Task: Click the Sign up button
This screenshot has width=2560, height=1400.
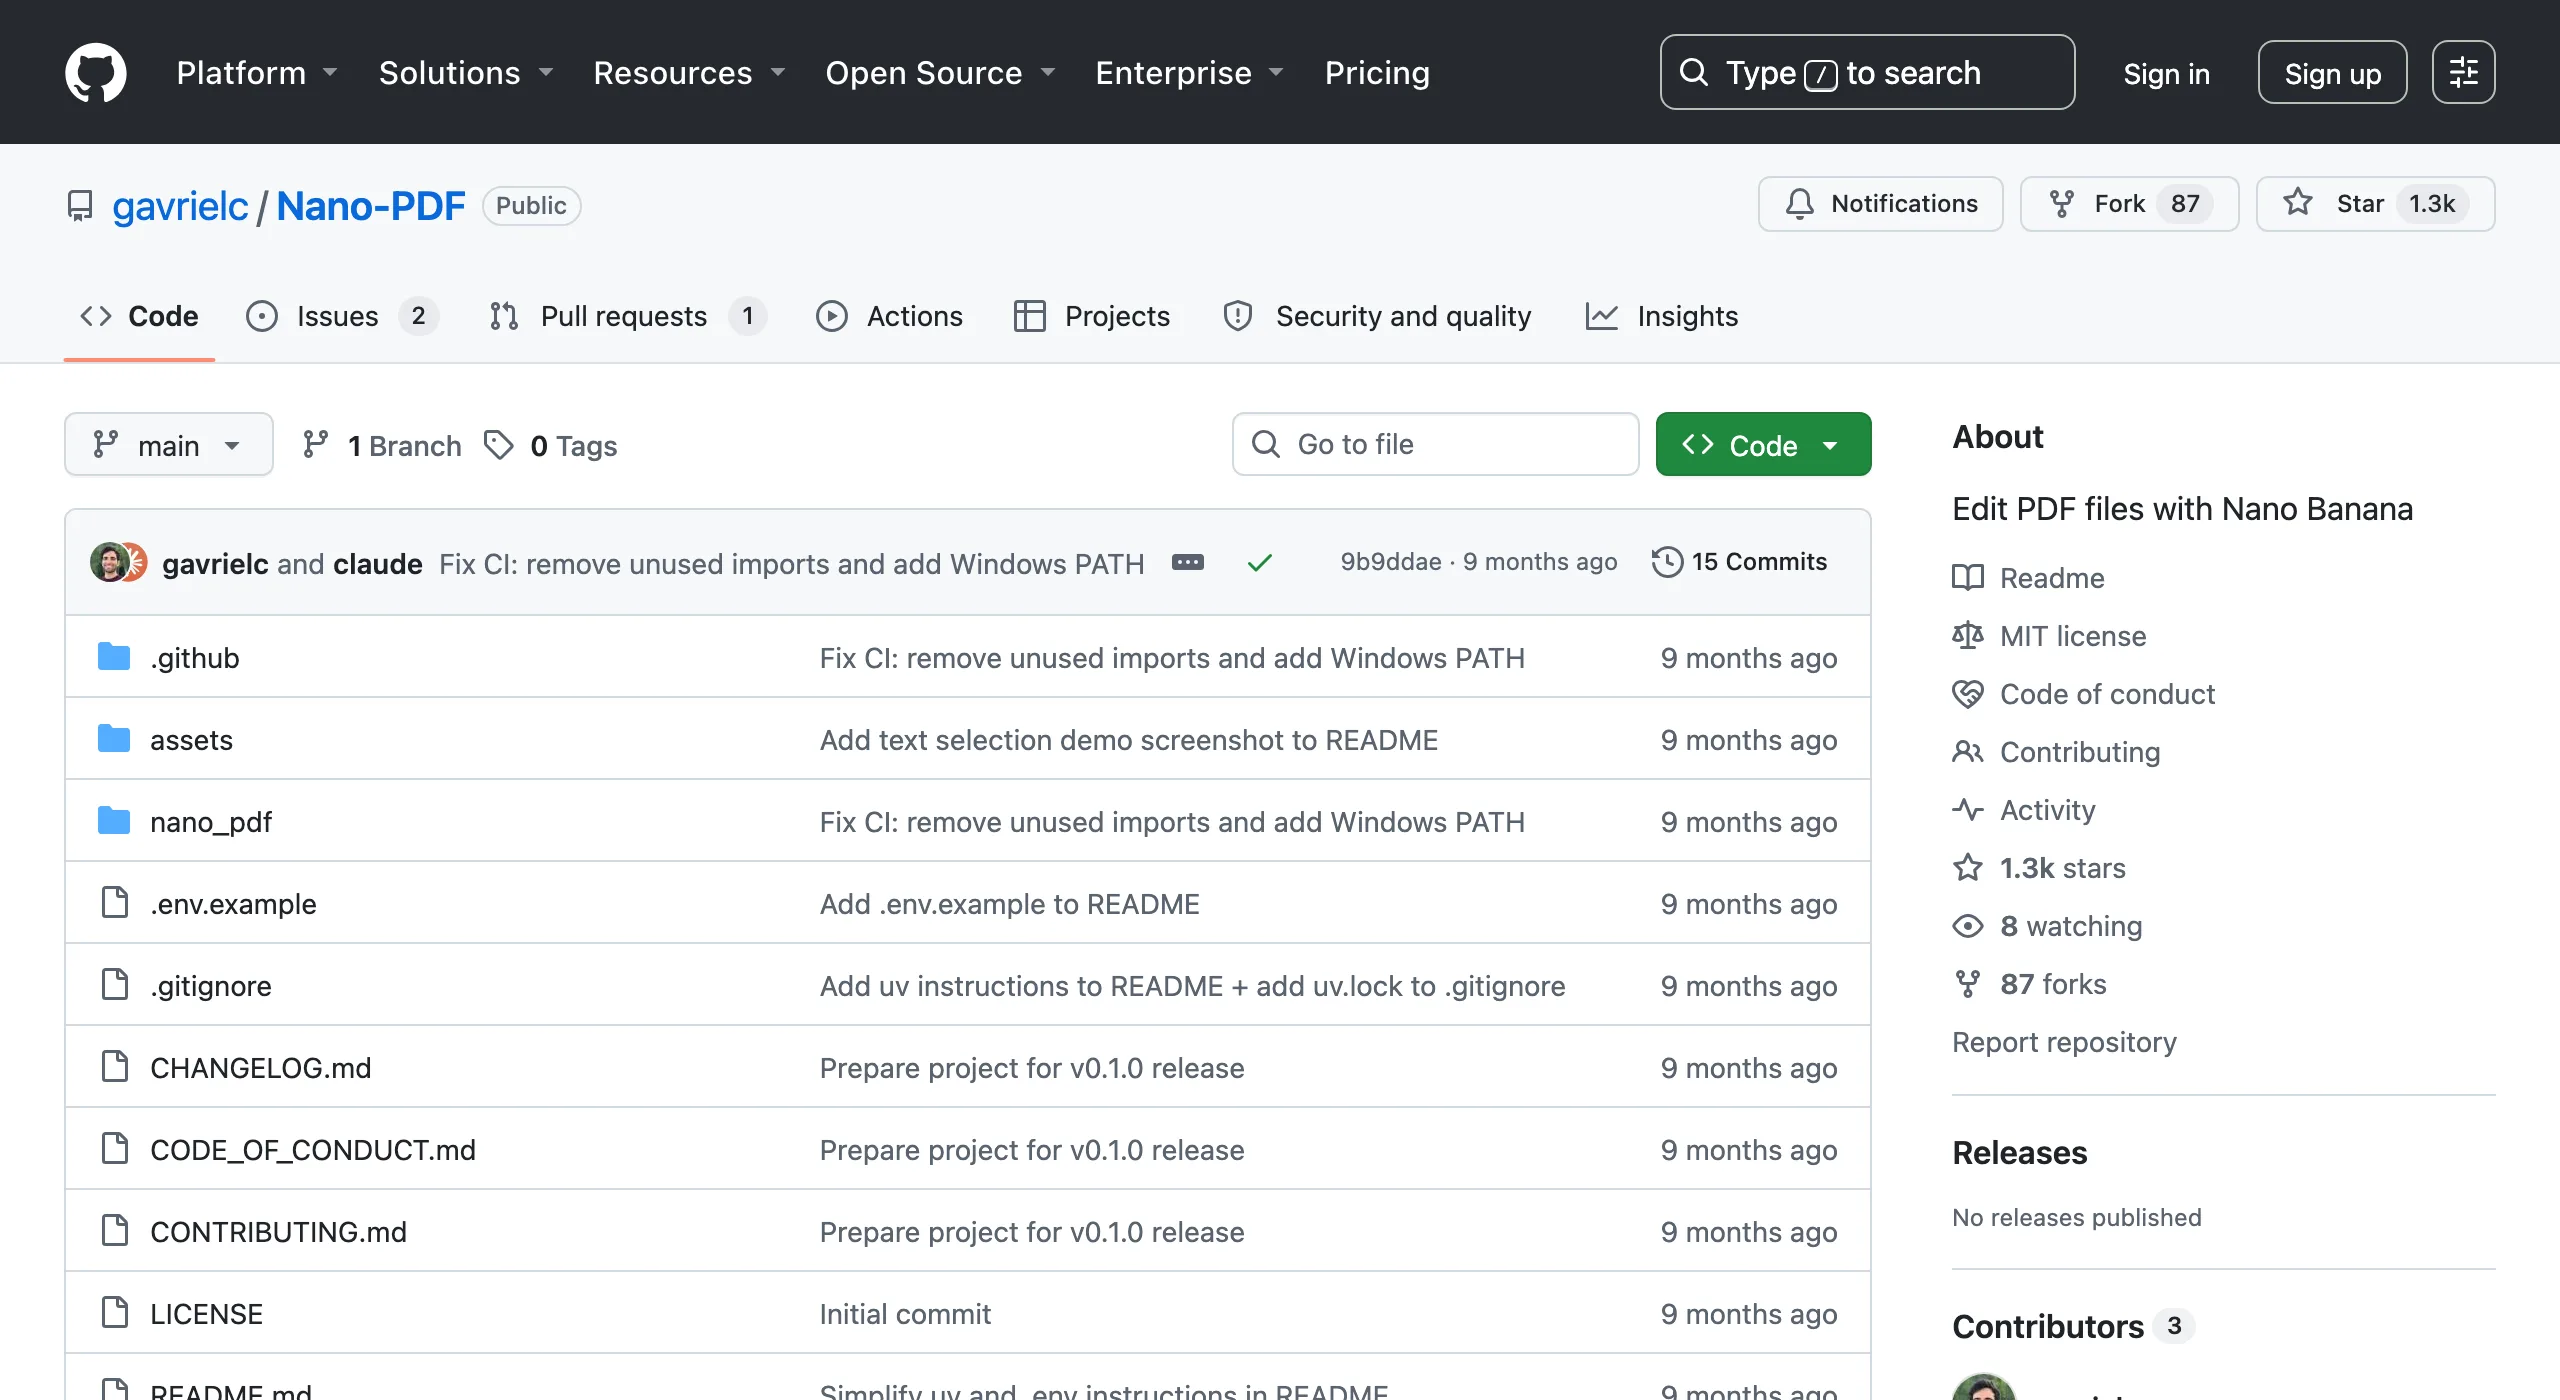Action: tap(2332, 73)
